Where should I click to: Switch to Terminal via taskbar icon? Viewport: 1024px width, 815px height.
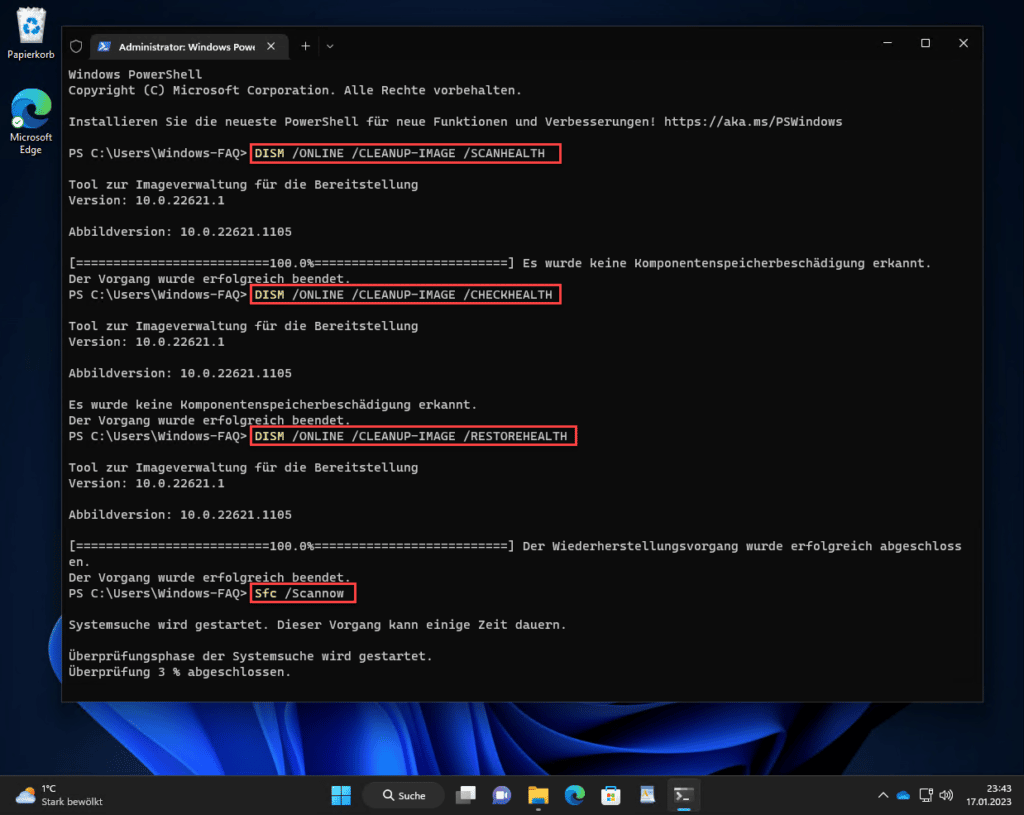pyautogui.click(x=684, y=795)
